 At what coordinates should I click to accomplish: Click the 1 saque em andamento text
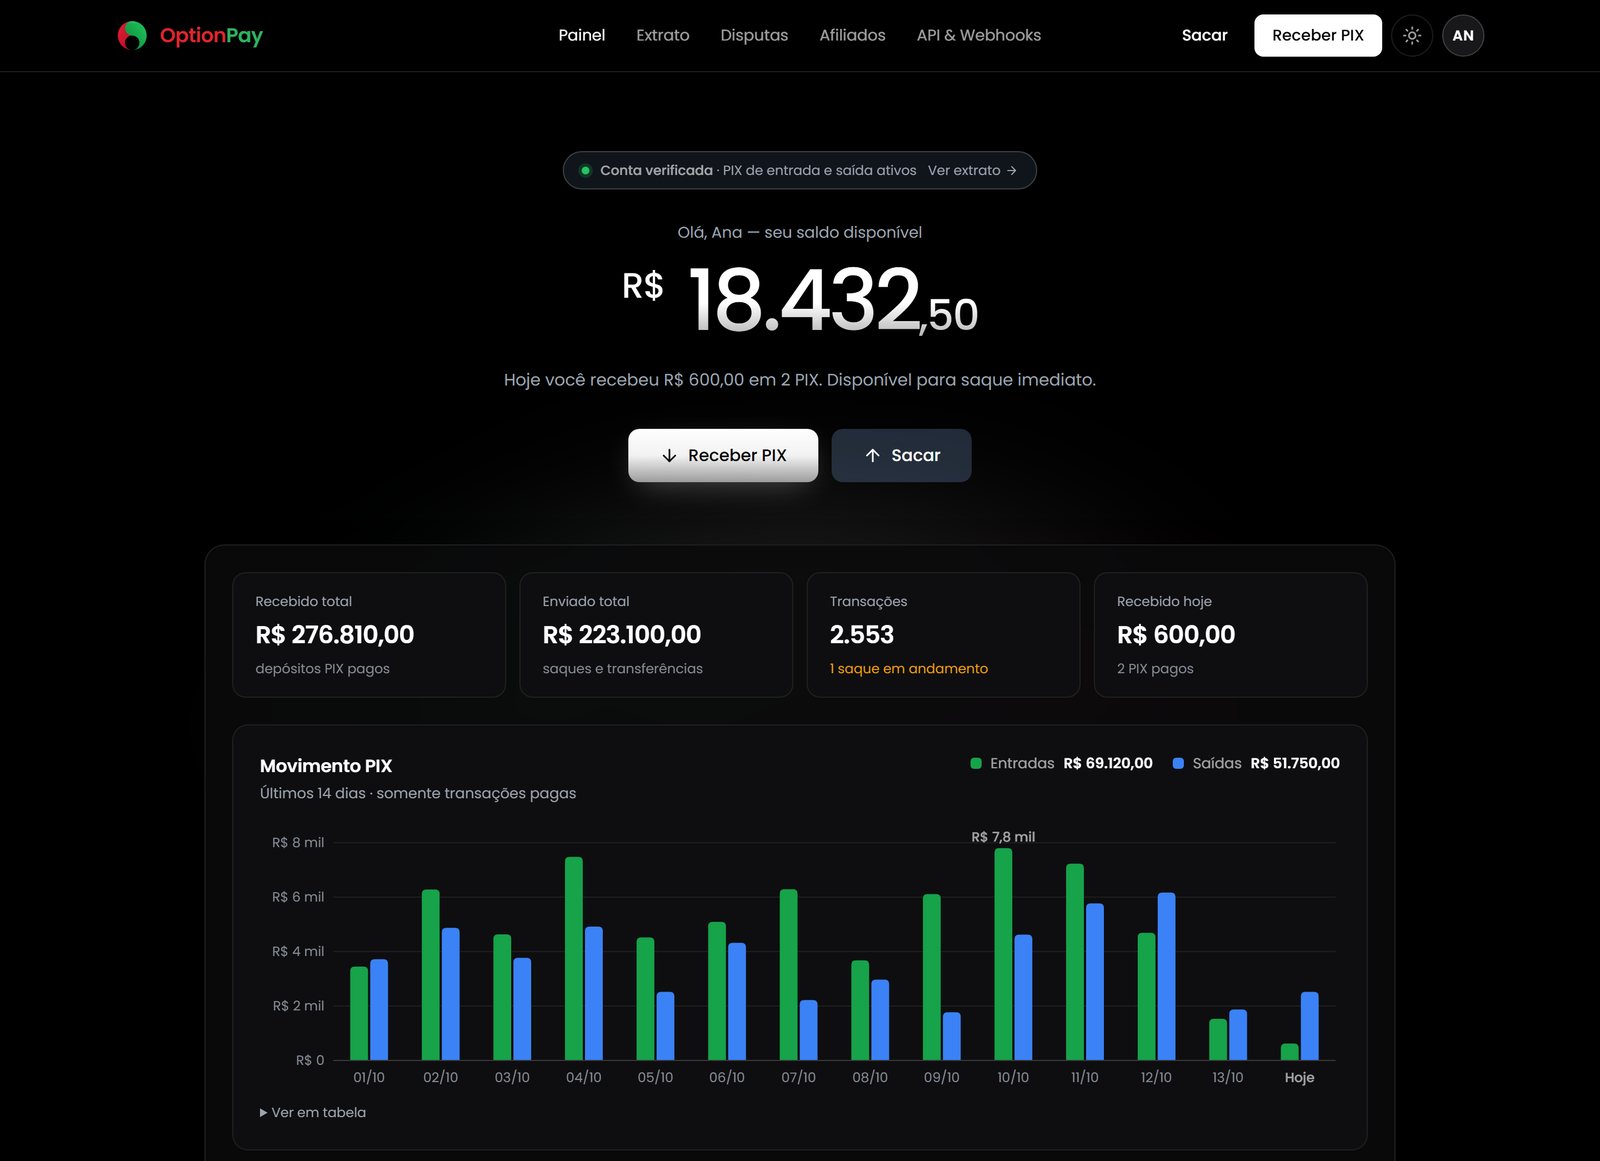pos(909,669)
